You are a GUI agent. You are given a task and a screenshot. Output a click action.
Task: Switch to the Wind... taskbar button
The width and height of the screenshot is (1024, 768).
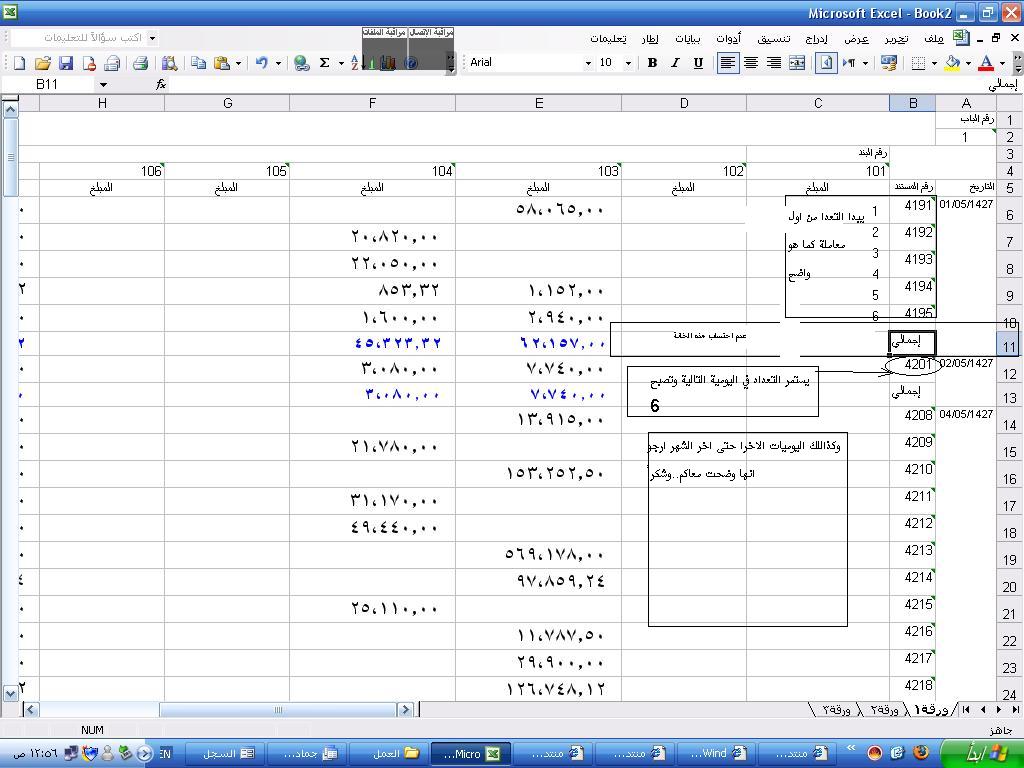(717, 754)
